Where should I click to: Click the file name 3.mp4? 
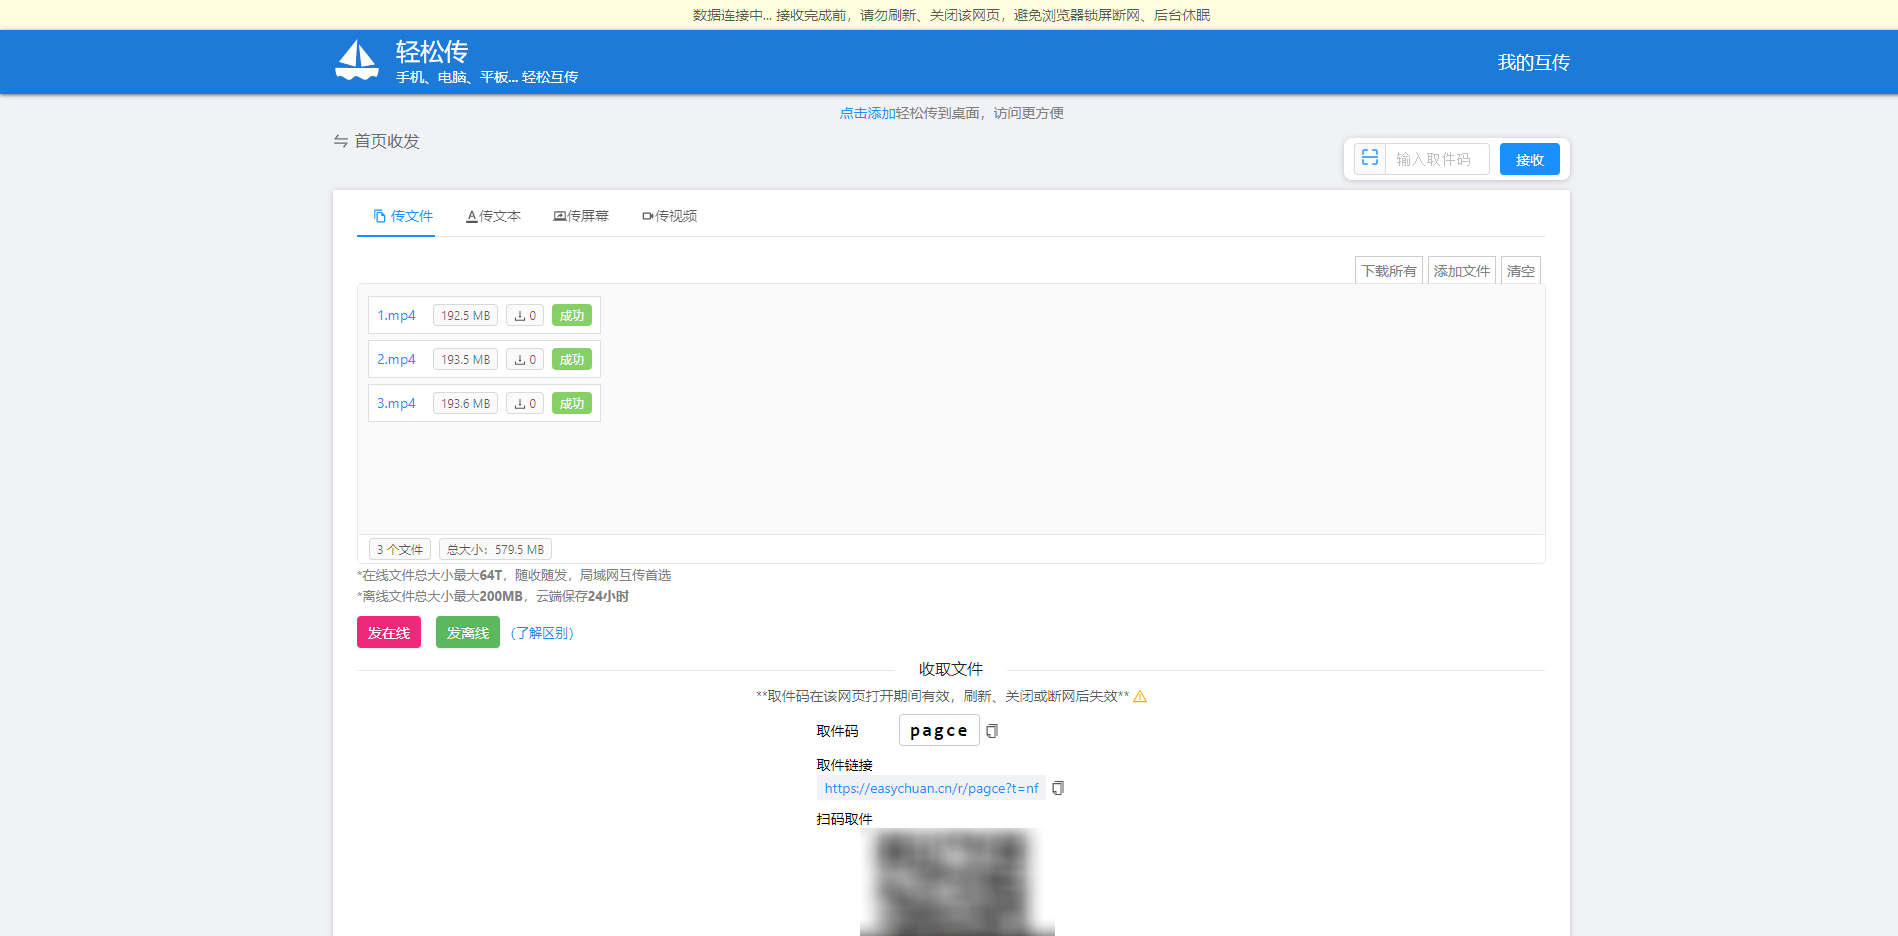396,403
